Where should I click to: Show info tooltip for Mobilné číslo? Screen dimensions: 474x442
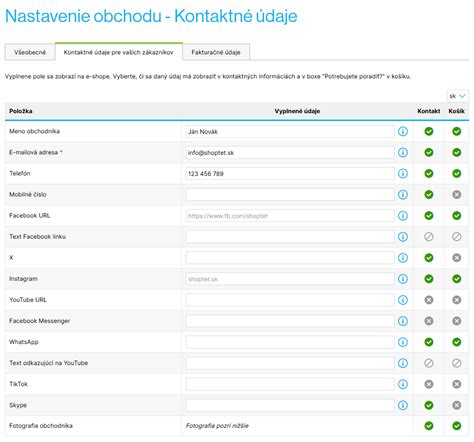[403, 194]
